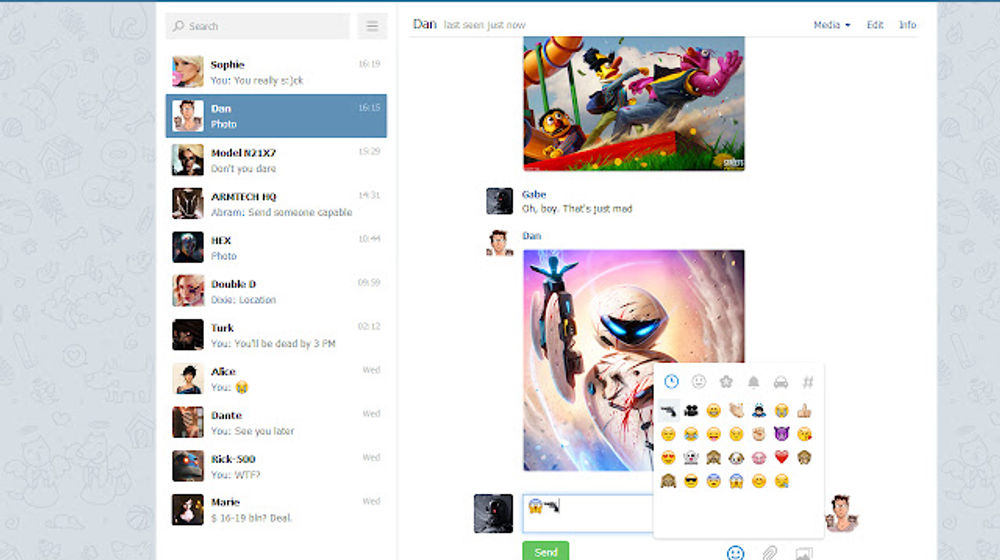Send the message with the Send button
The width and height of the screenshot is (1000, 560).
pos(546,551)
